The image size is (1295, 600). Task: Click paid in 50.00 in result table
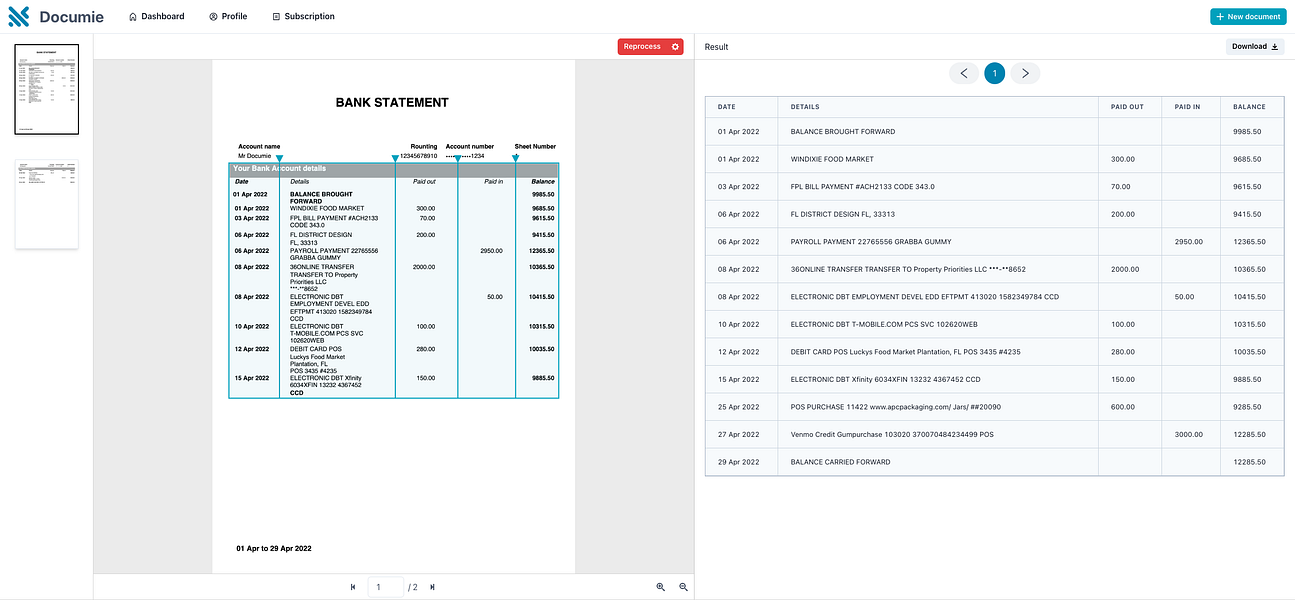[x=1184, y=297]
